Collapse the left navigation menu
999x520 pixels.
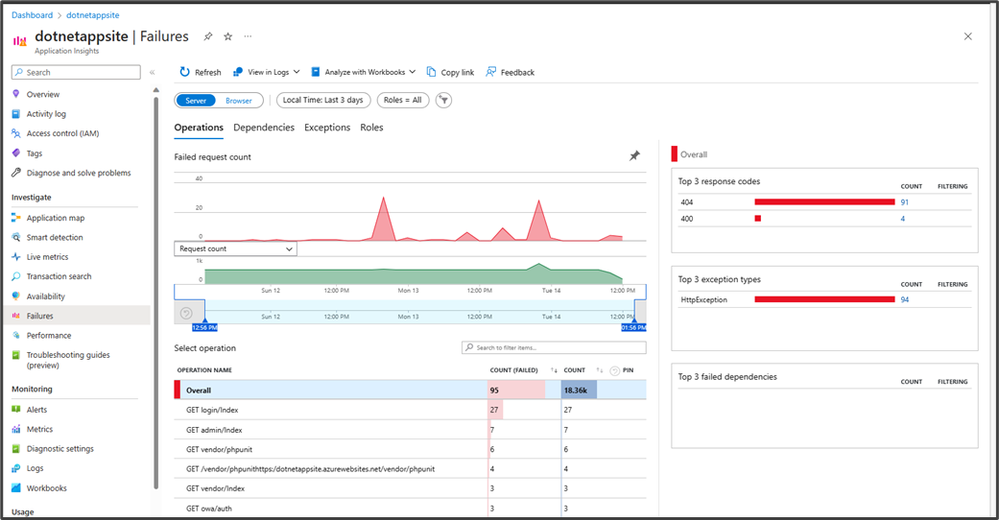click(152, 73)
